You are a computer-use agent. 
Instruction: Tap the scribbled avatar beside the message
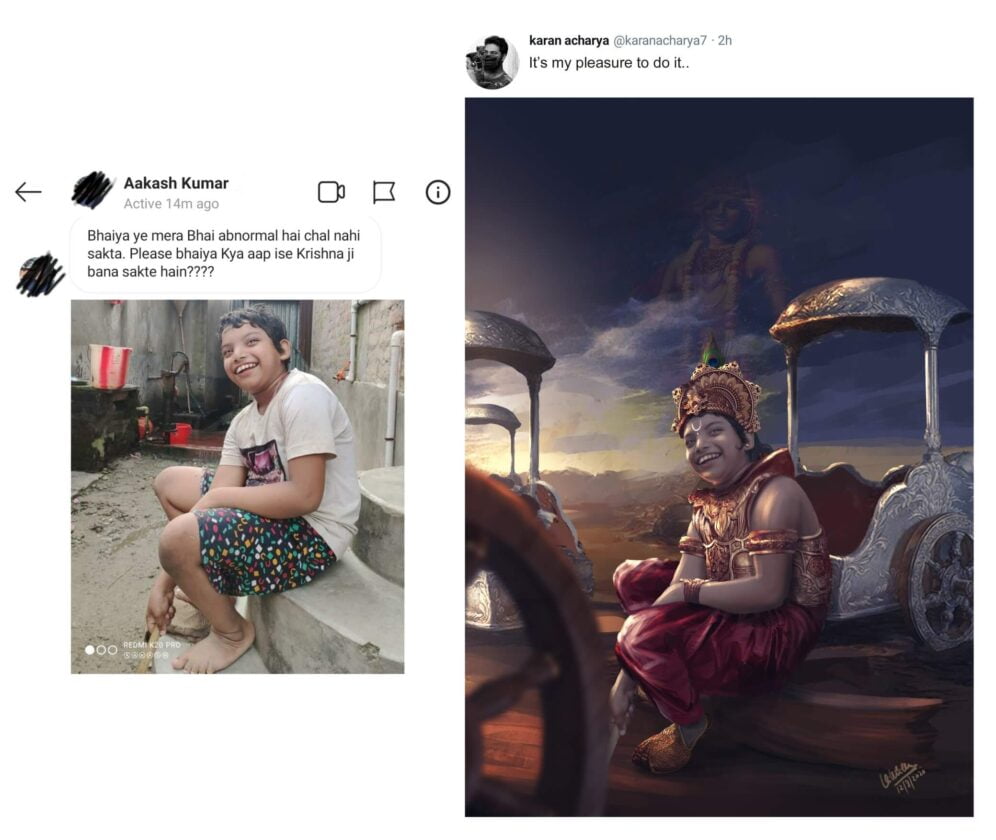[41, 274]
